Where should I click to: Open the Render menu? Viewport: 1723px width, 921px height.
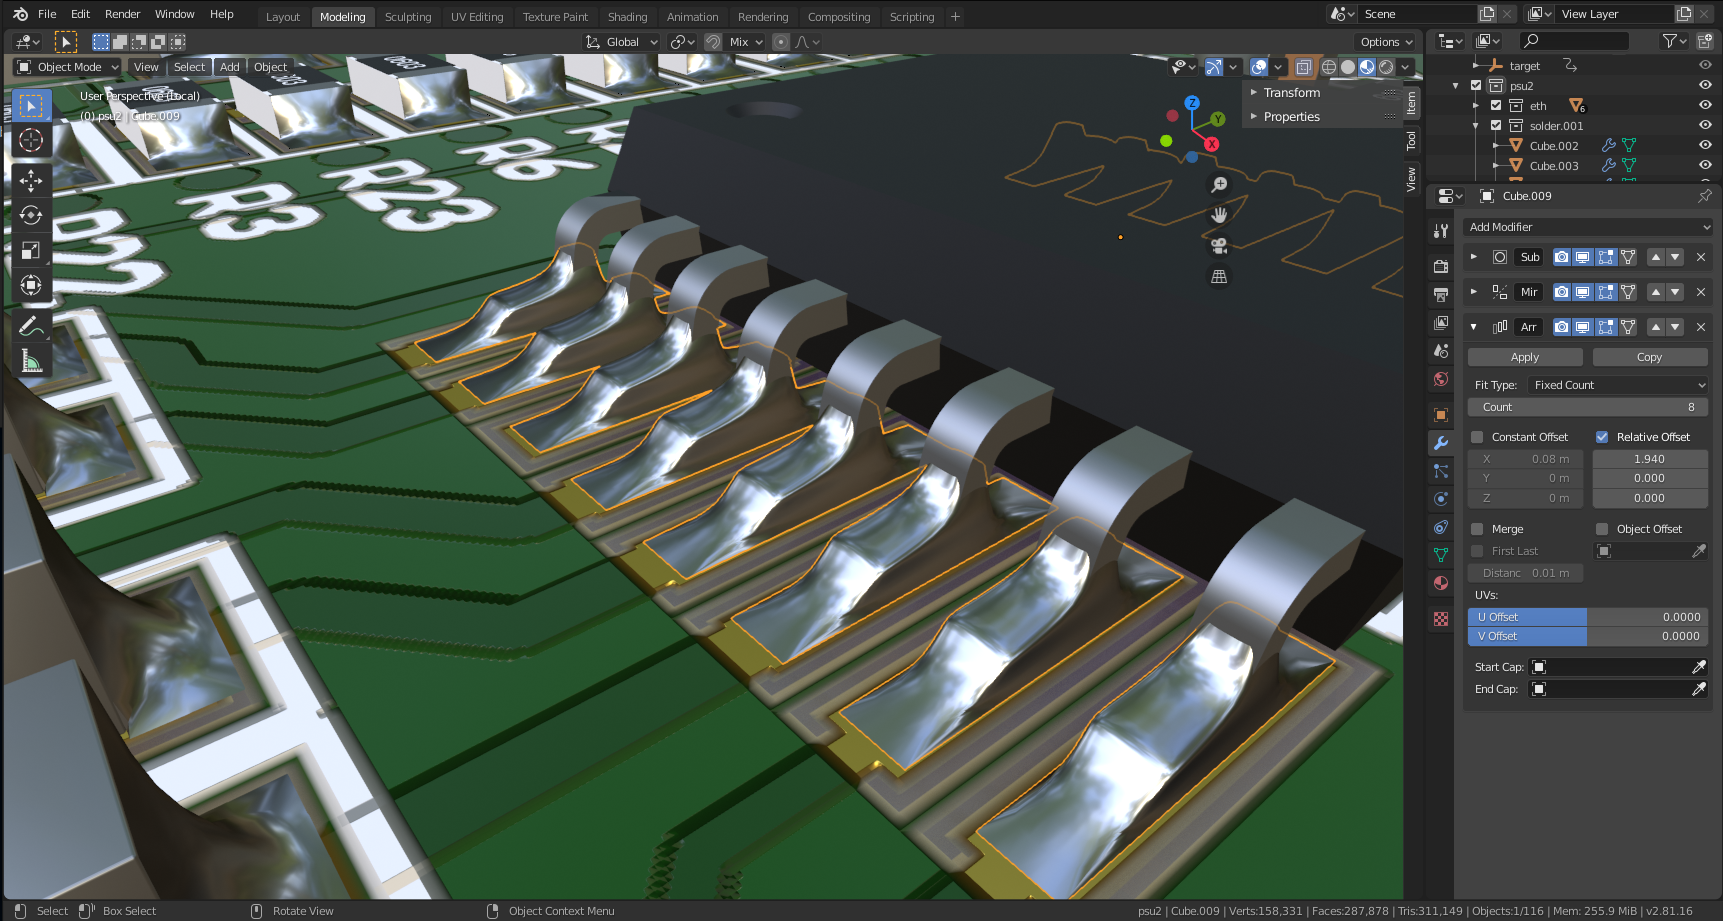[x=123, y=14]
